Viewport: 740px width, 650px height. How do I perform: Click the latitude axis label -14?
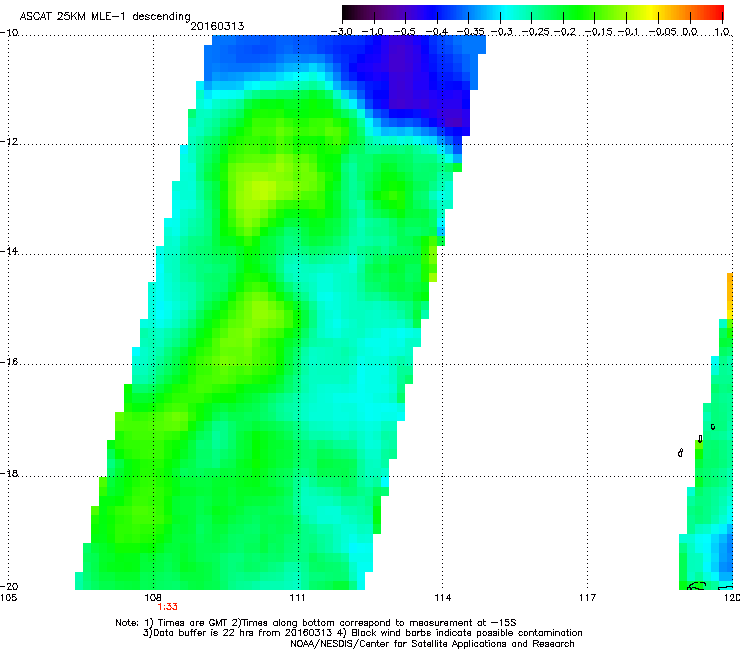tap(9, 251)
